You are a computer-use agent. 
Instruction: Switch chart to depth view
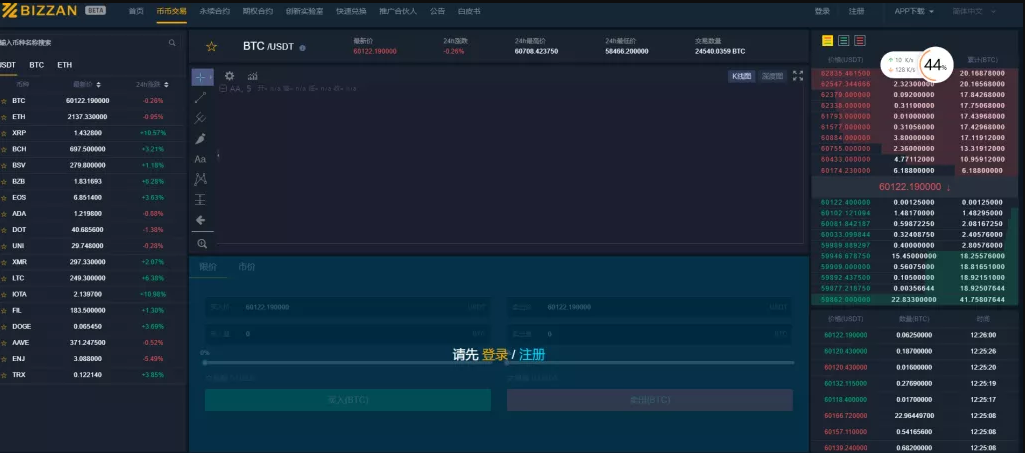click(772, 76)
